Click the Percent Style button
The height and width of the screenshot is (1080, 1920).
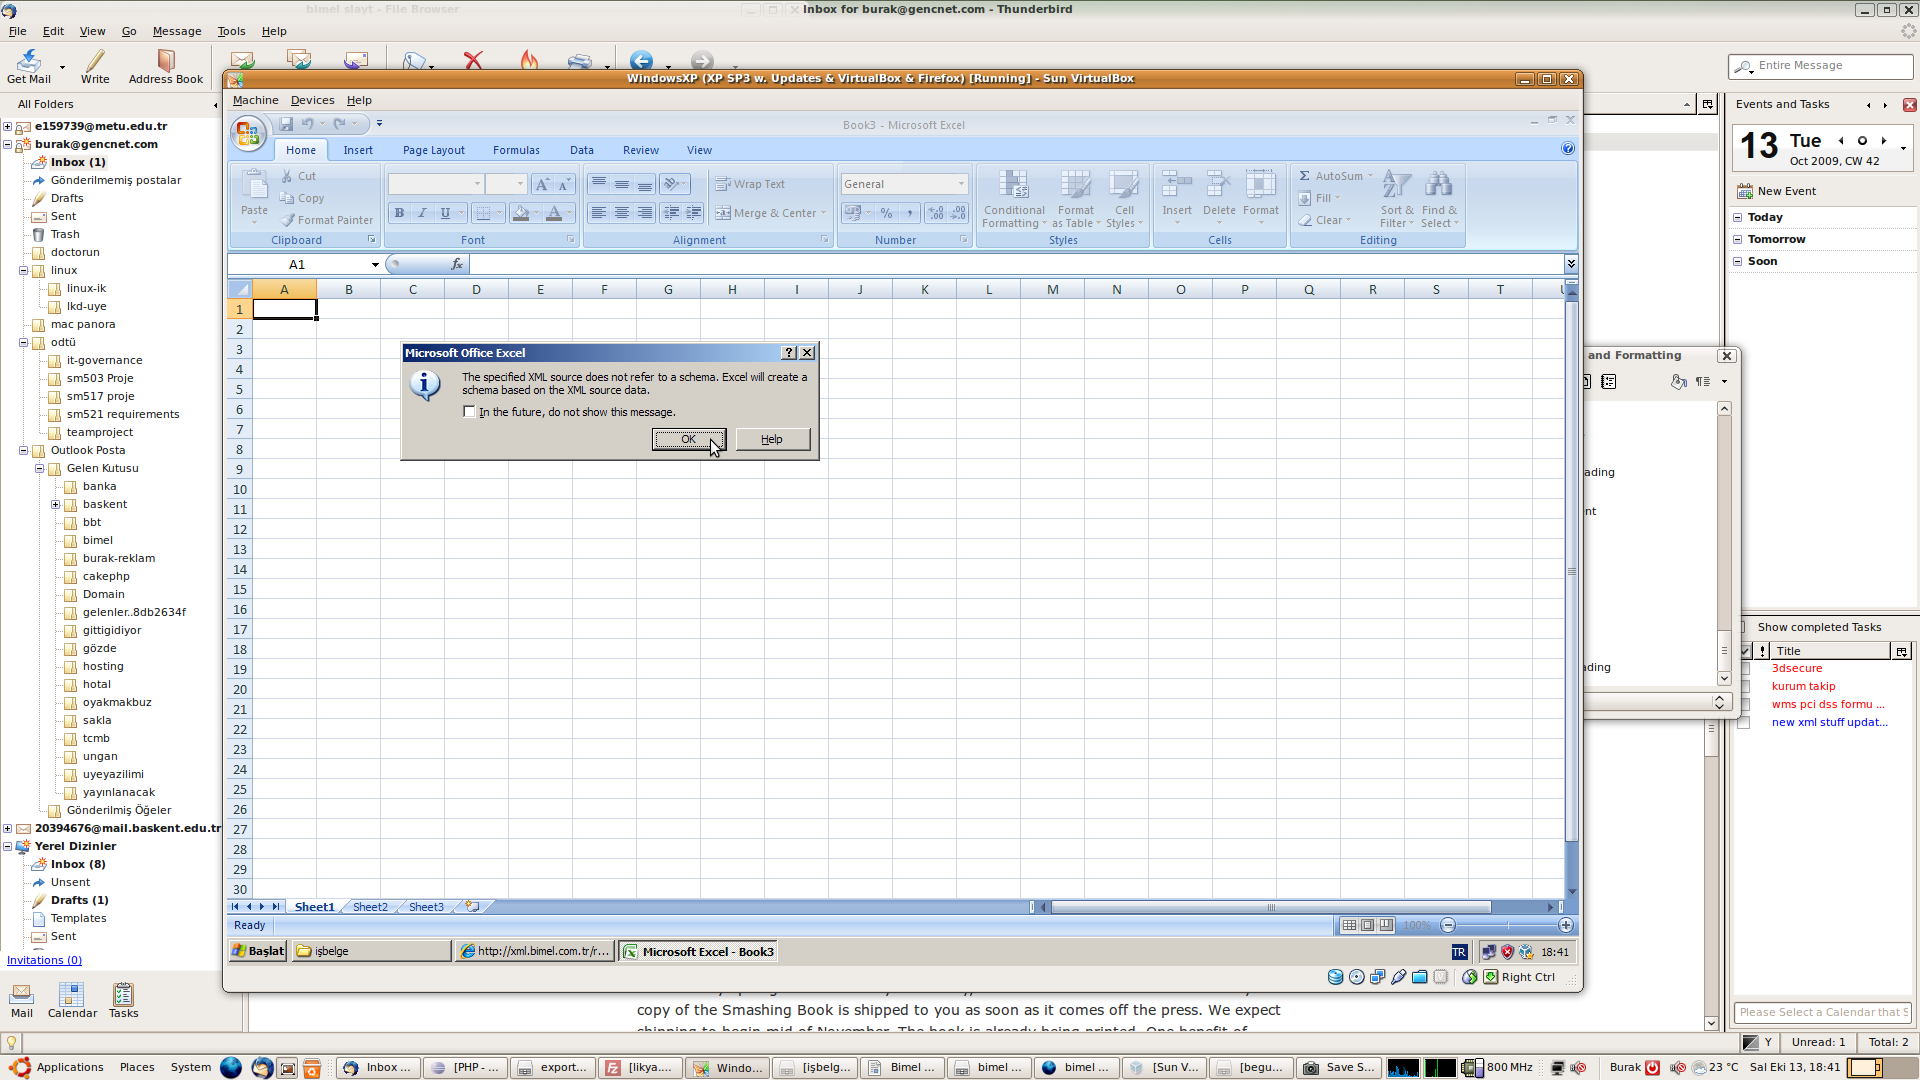pyautogui.click(x=886, y=213)
